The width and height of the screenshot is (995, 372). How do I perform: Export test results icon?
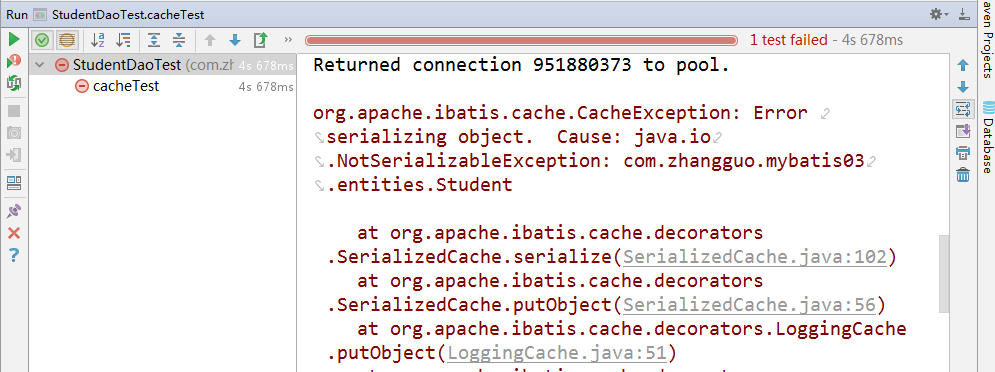point(260,41)
